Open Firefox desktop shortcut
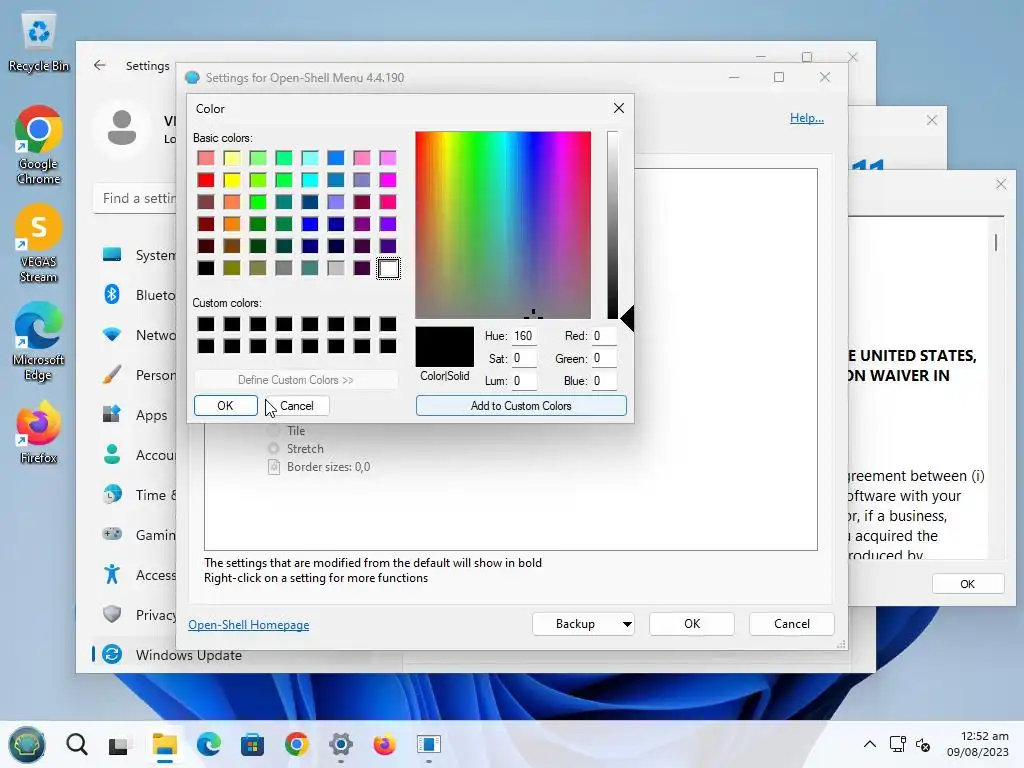This screenshot has width=1024, height=768. point(39,432)
